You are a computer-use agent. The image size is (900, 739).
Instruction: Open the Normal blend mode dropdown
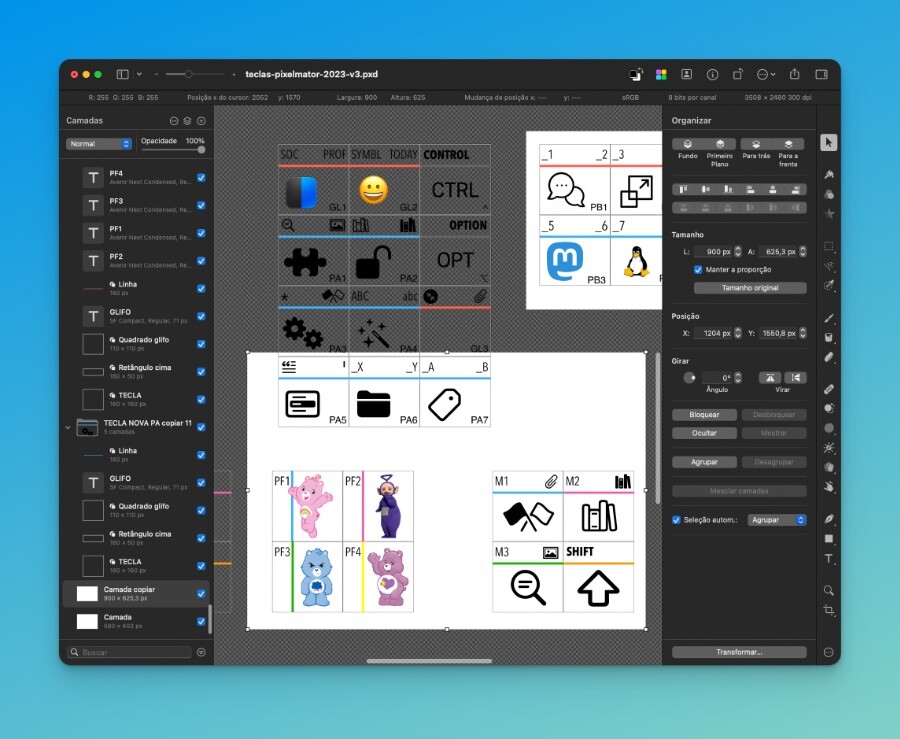[98, 144]
